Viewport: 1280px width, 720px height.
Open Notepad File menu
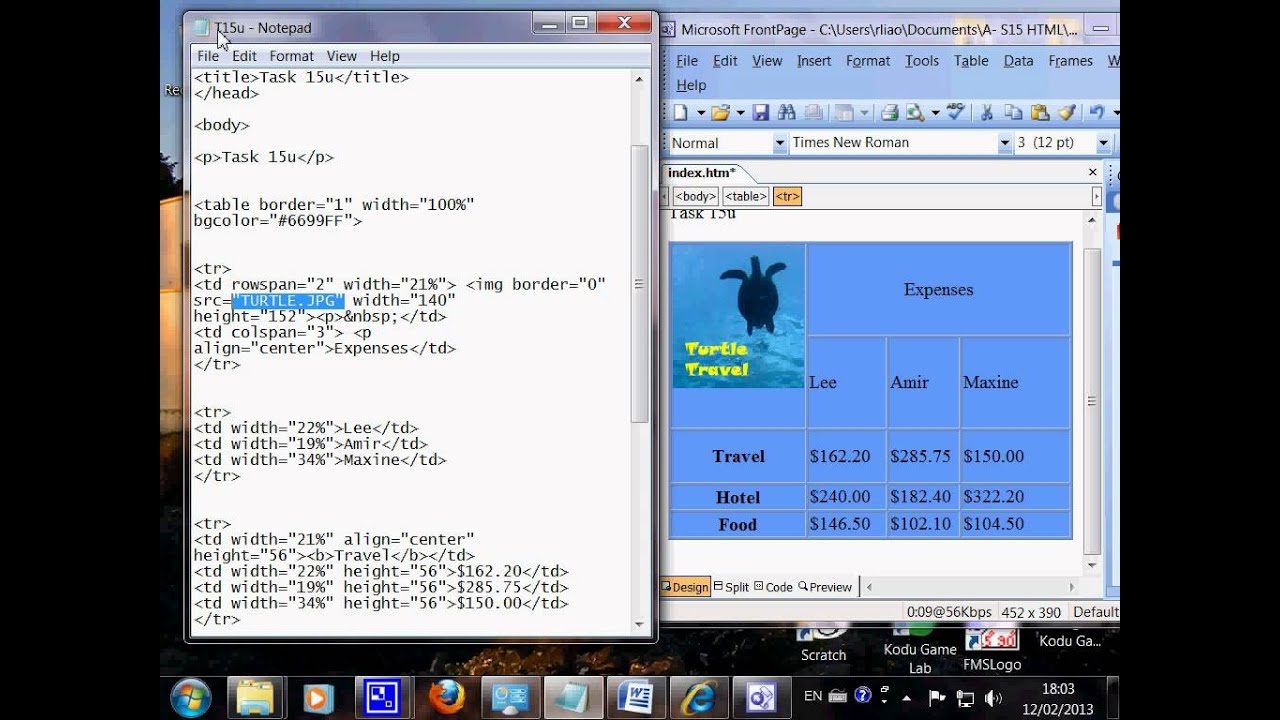coord(208,56)
